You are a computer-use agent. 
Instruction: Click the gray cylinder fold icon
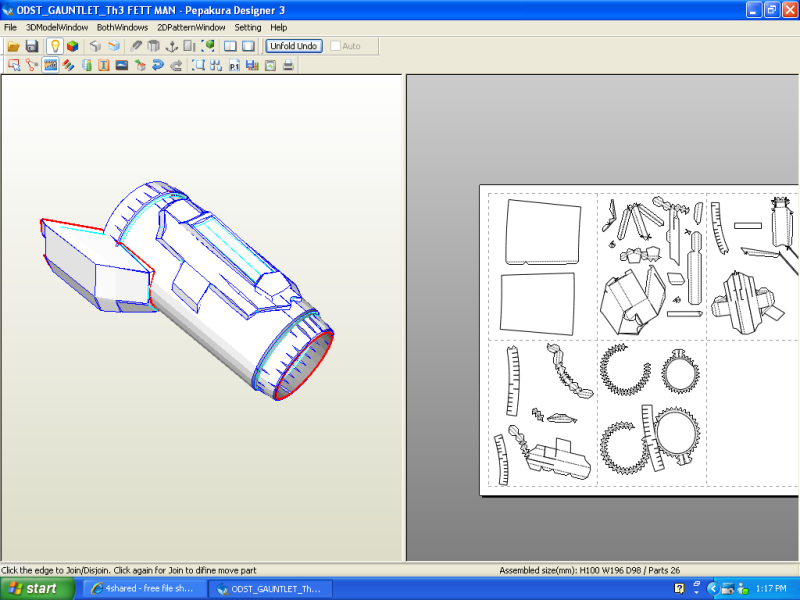click(x=154, y=46)
